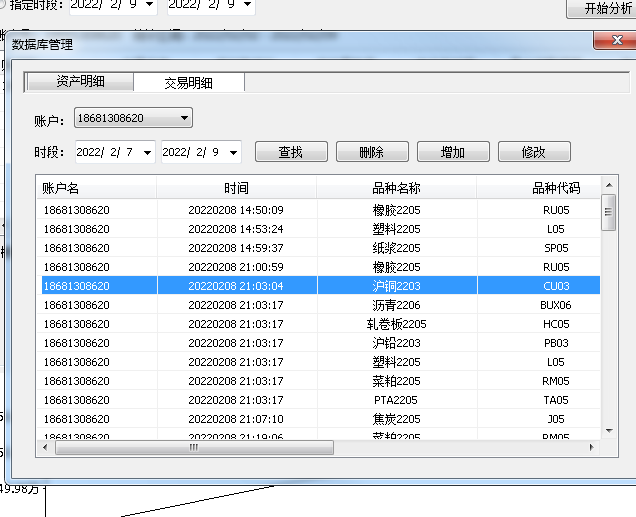The height and width of the screenshot is (517, 636).
Task: Click the 开始分析 button
Action: click(600, 9)
